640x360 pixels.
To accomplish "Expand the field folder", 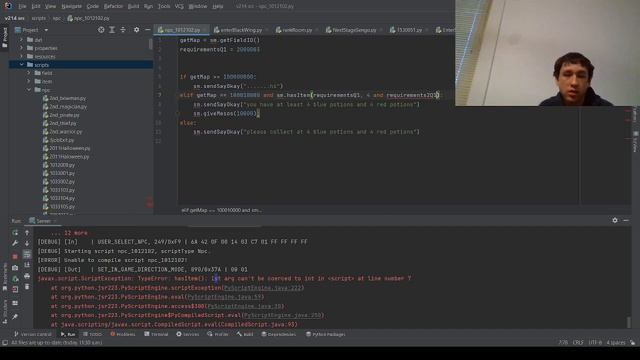I will tap(29, 73).
